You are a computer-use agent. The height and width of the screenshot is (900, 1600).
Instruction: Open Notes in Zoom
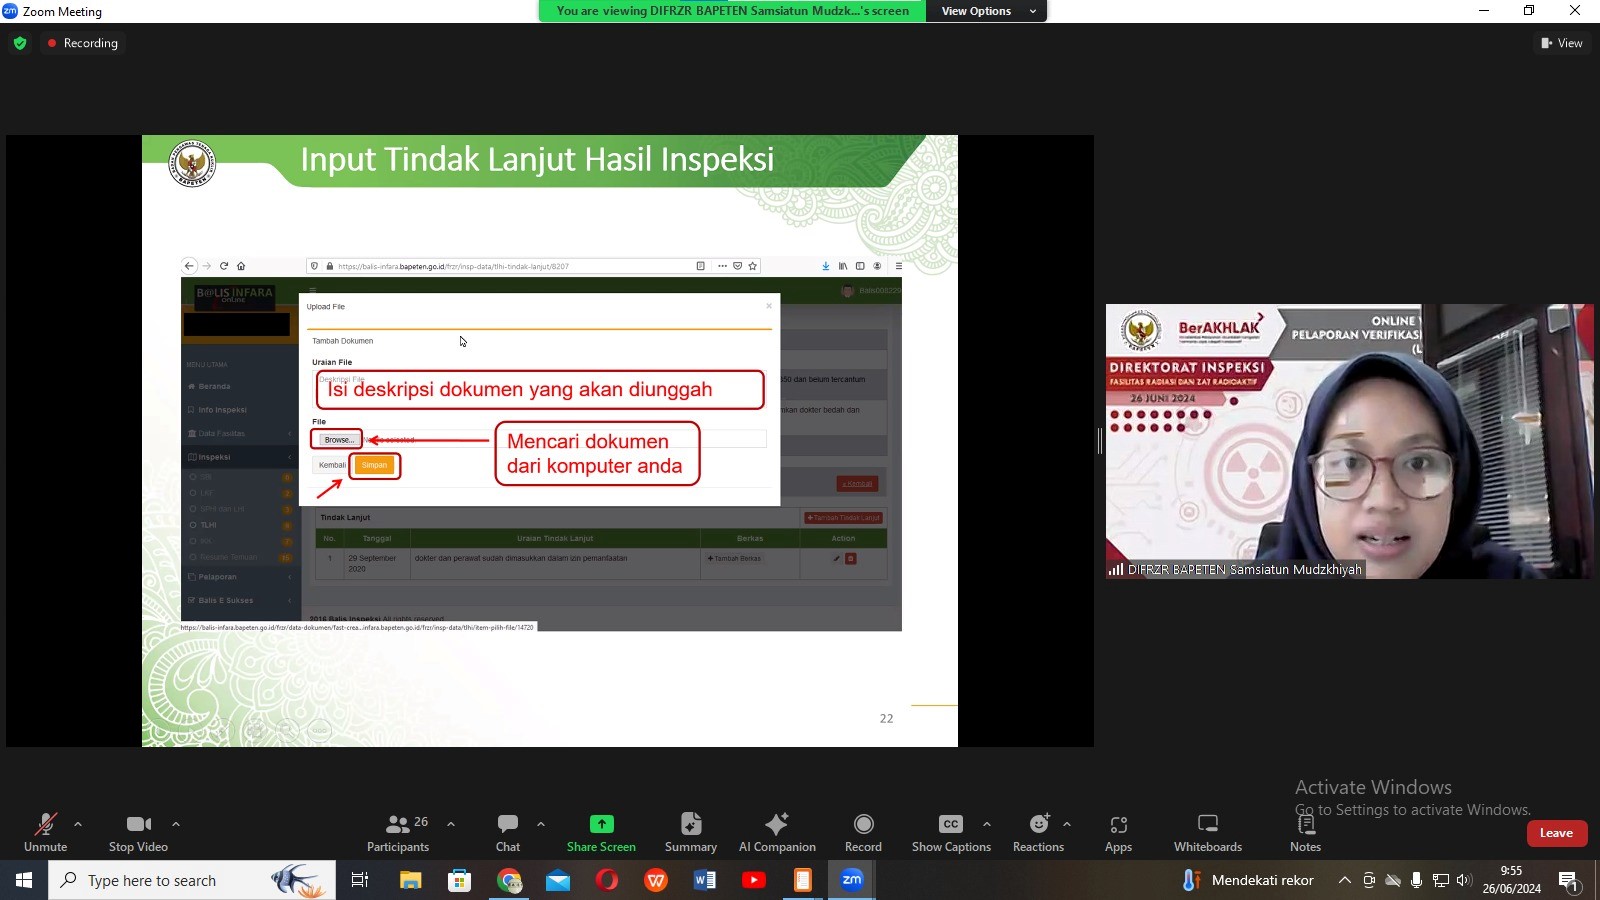tap(1305, 832)
